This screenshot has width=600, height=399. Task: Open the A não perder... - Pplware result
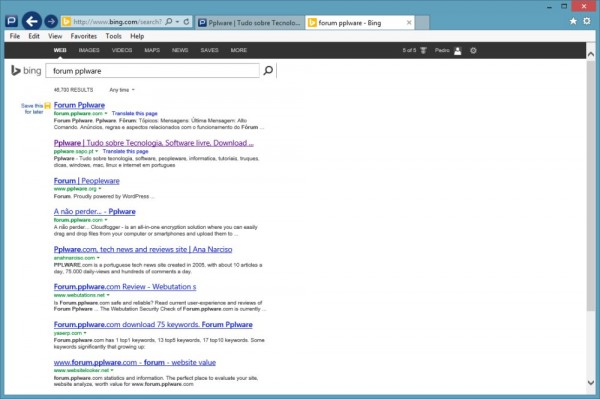tap(95, 211)
